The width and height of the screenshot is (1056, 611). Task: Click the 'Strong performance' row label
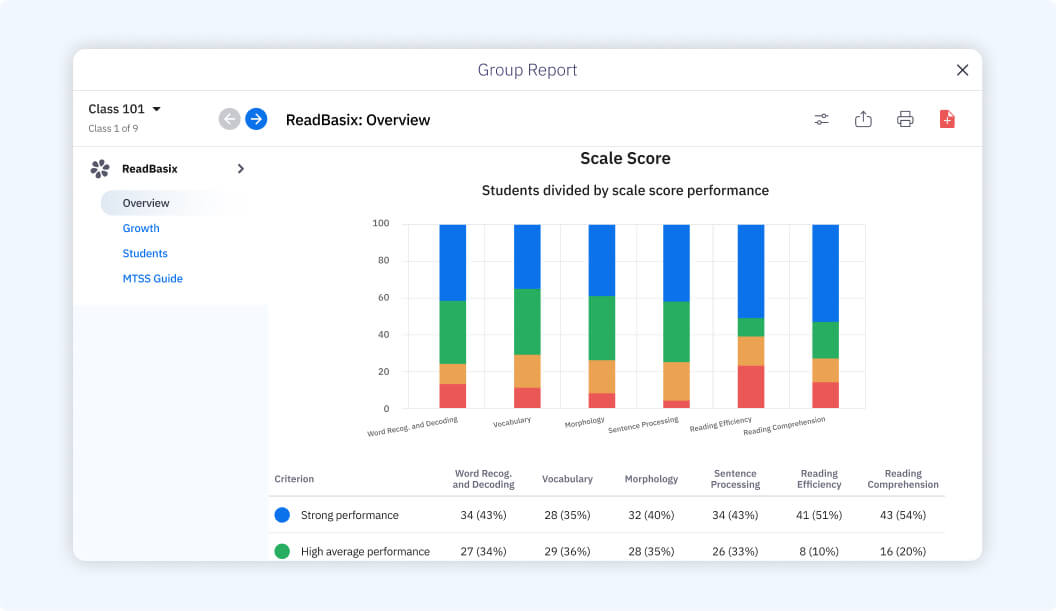[350, 515]
